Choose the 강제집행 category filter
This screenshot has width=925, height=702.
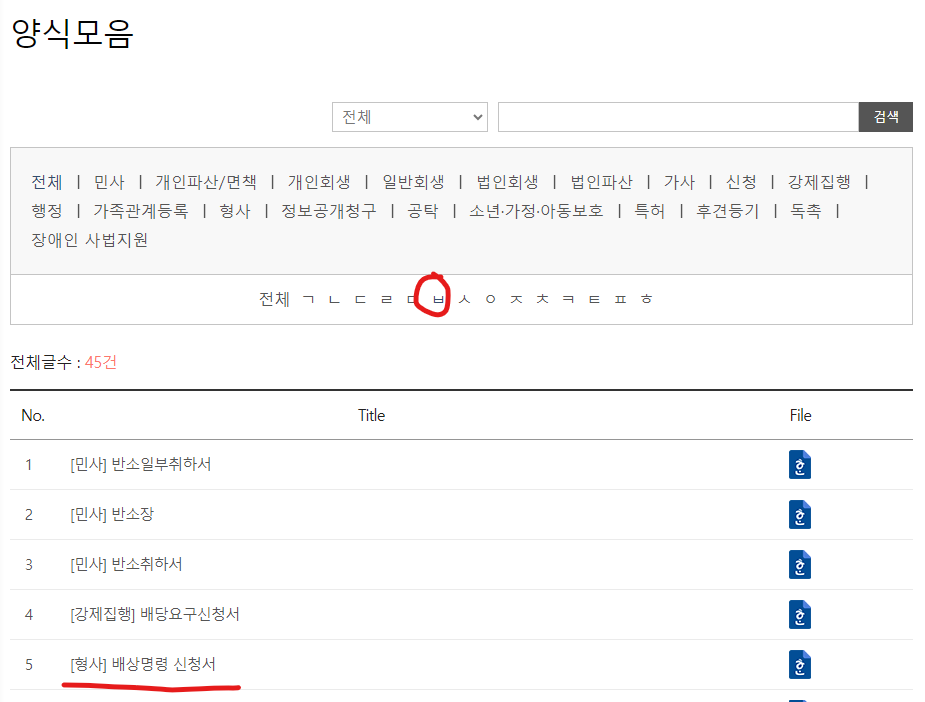tap(818, 182)
